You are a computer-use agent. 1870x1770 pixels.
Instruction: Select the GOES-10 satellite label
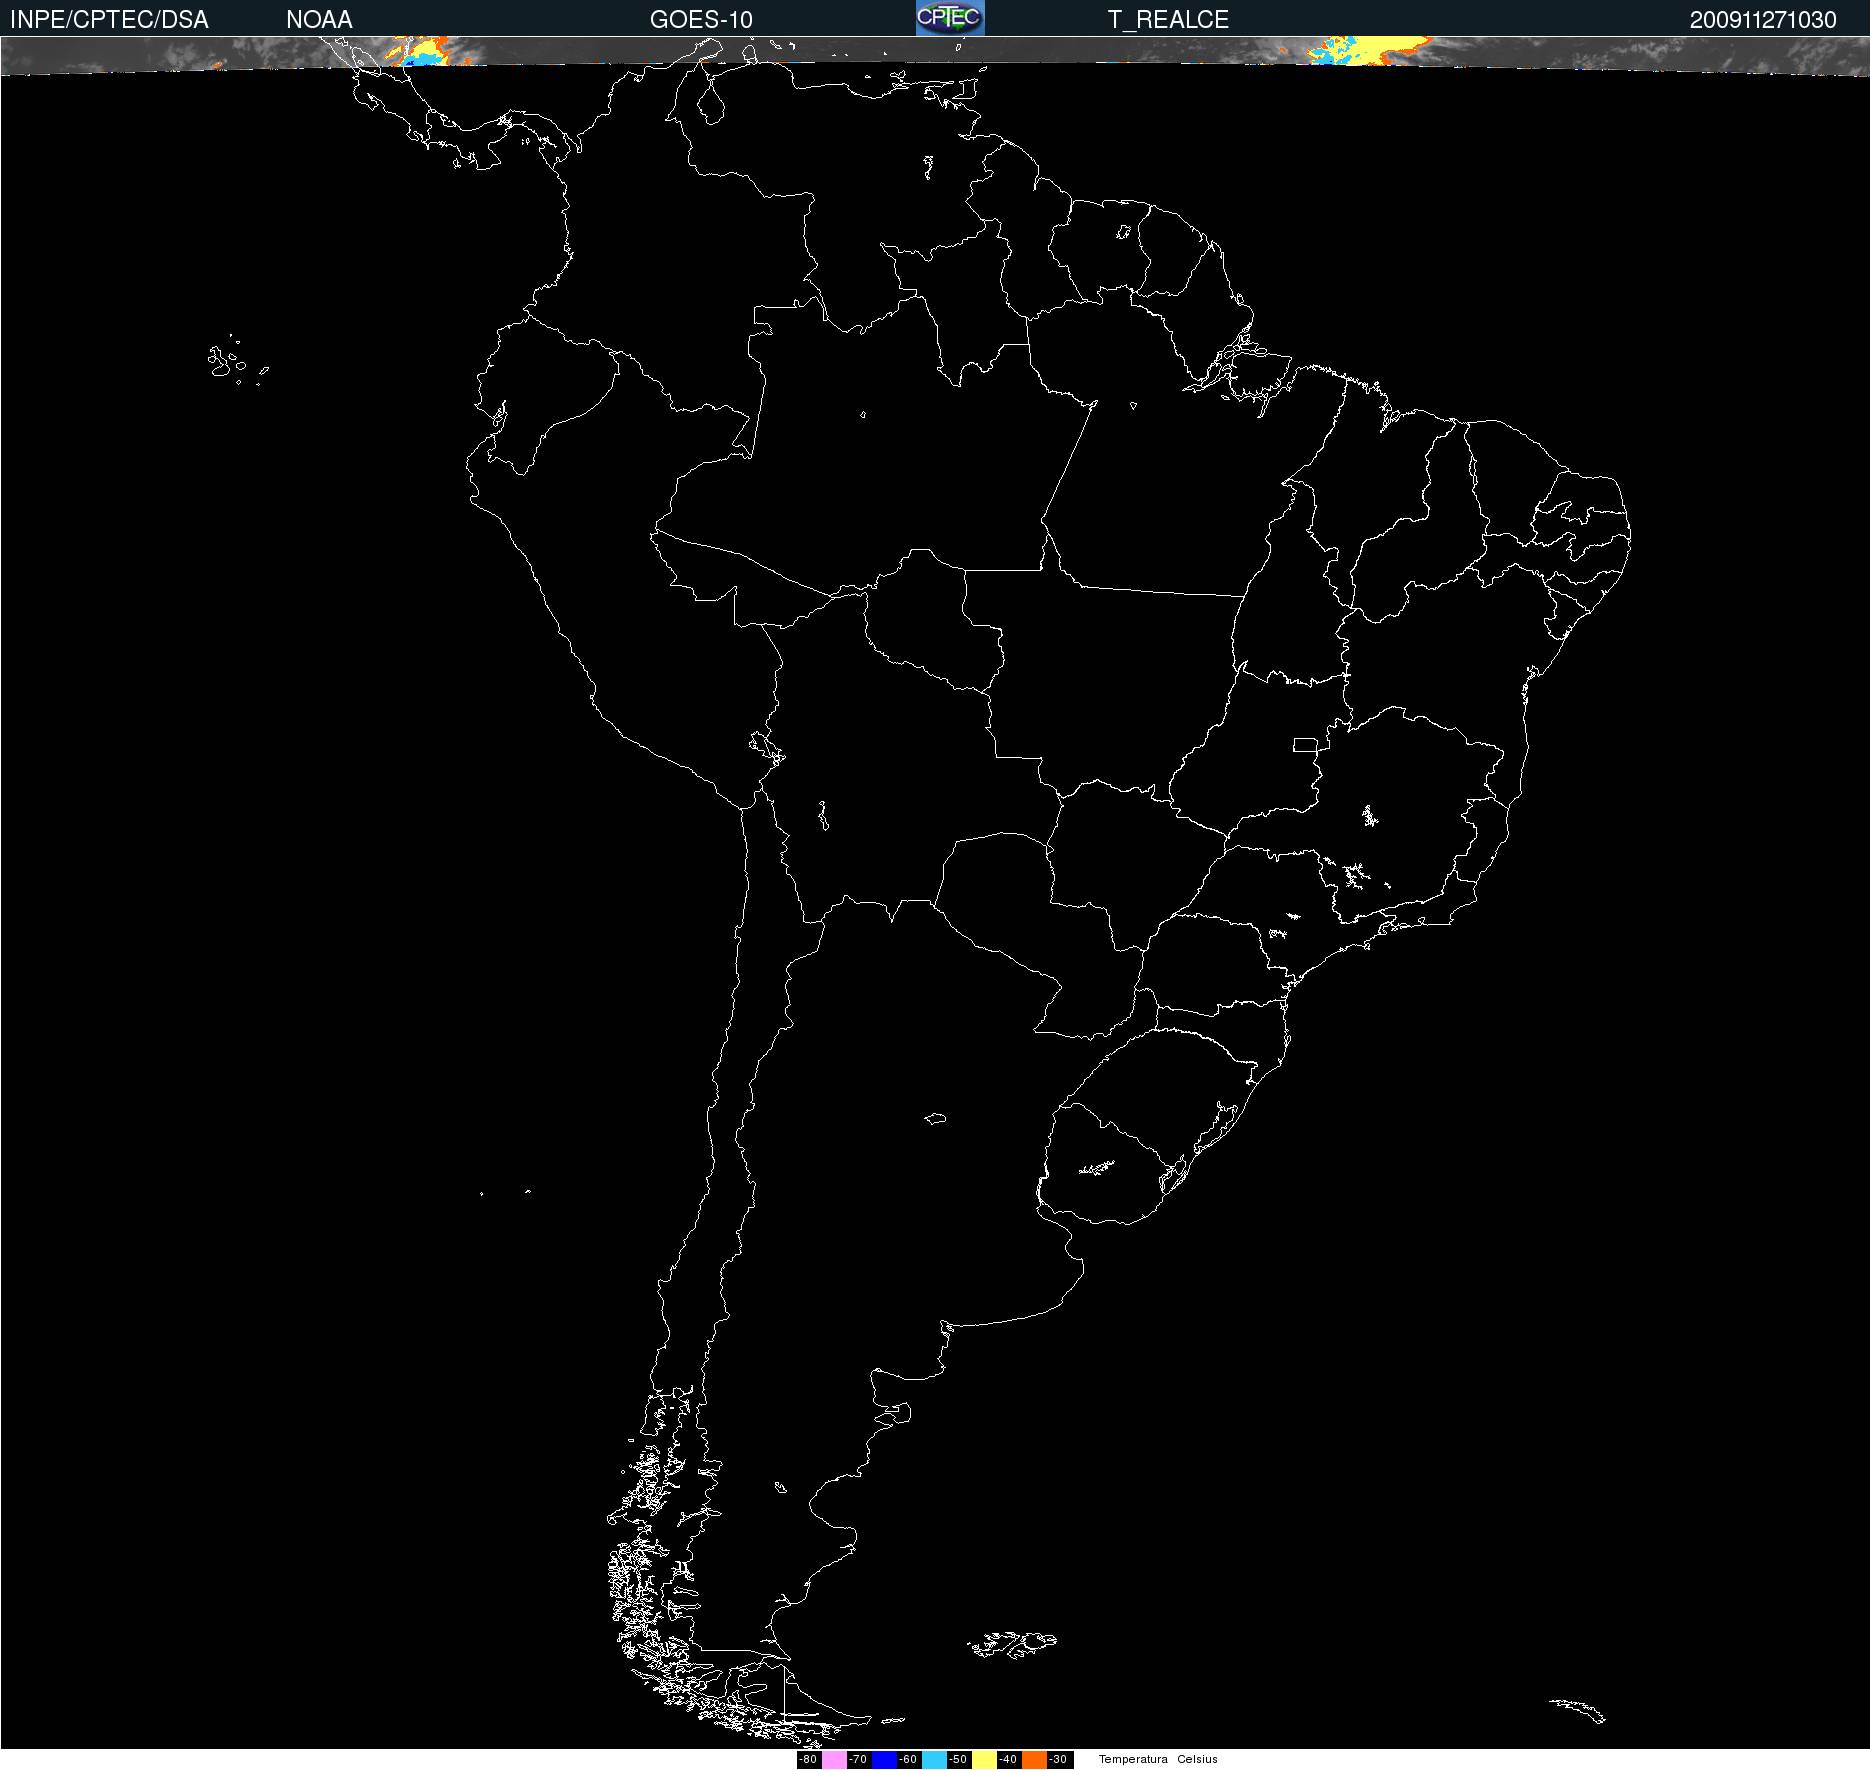click(x=701, y=20)
